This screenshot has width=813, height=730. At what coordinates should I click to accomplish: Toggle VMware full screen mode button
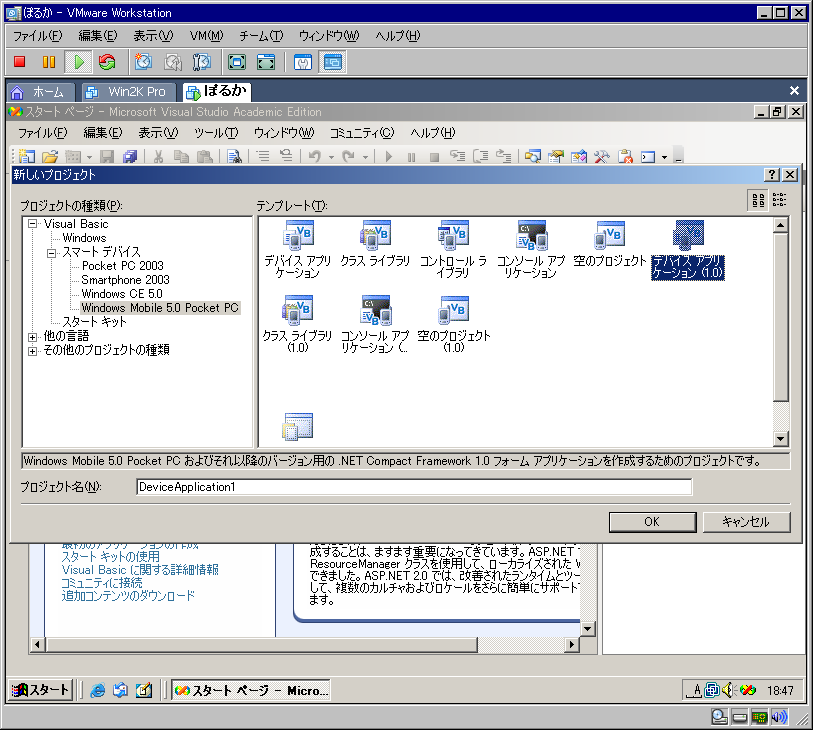coord(237,62)
